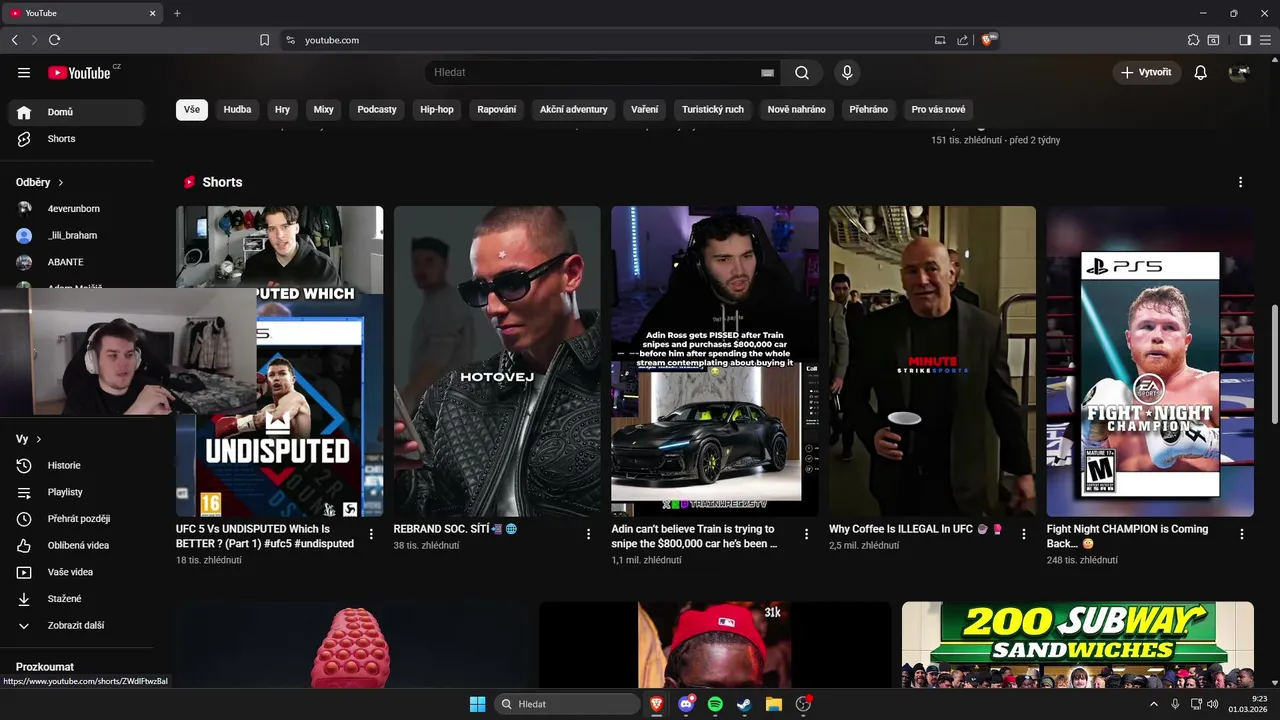The image size is (1280, 720).
Task: Open Přehrát později list
Action: point(77,519)
